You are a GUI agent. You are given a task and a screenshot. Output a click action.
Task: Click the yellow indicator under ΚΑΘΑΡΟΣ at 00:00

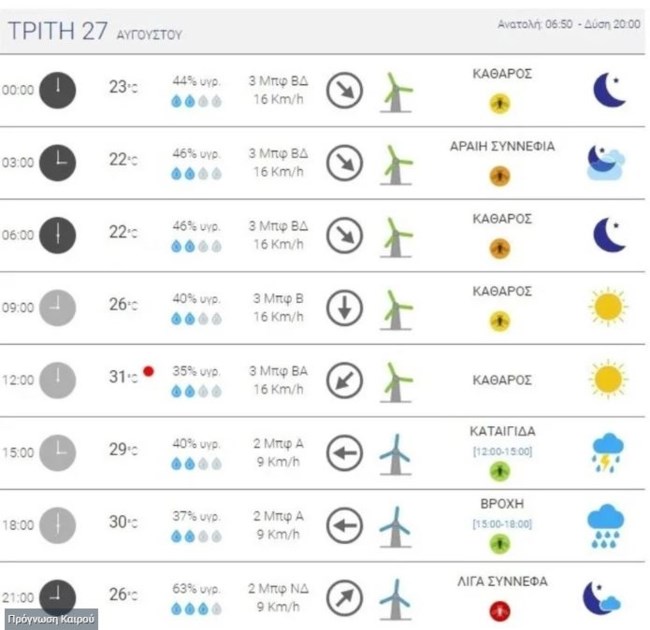tap(500, 100)
